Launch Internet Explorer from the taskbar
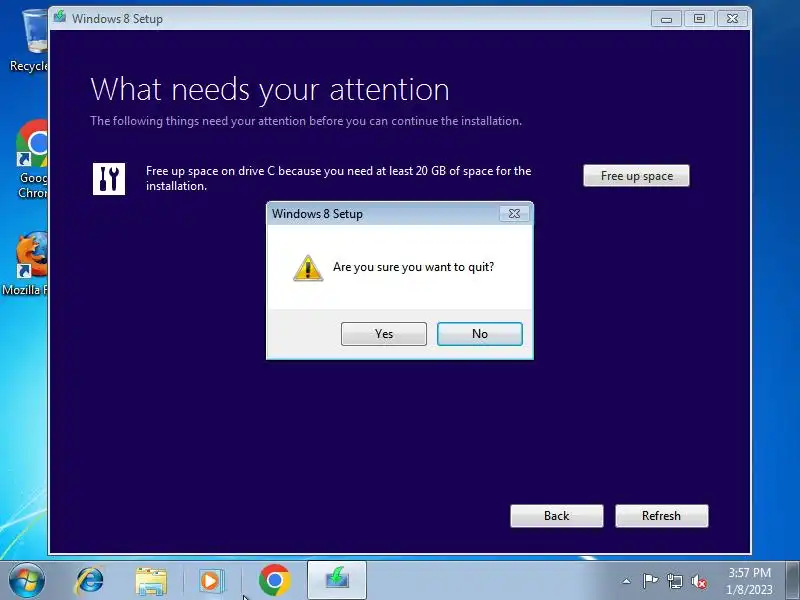The width and height of the screenshot is (800, 600). 89,581
